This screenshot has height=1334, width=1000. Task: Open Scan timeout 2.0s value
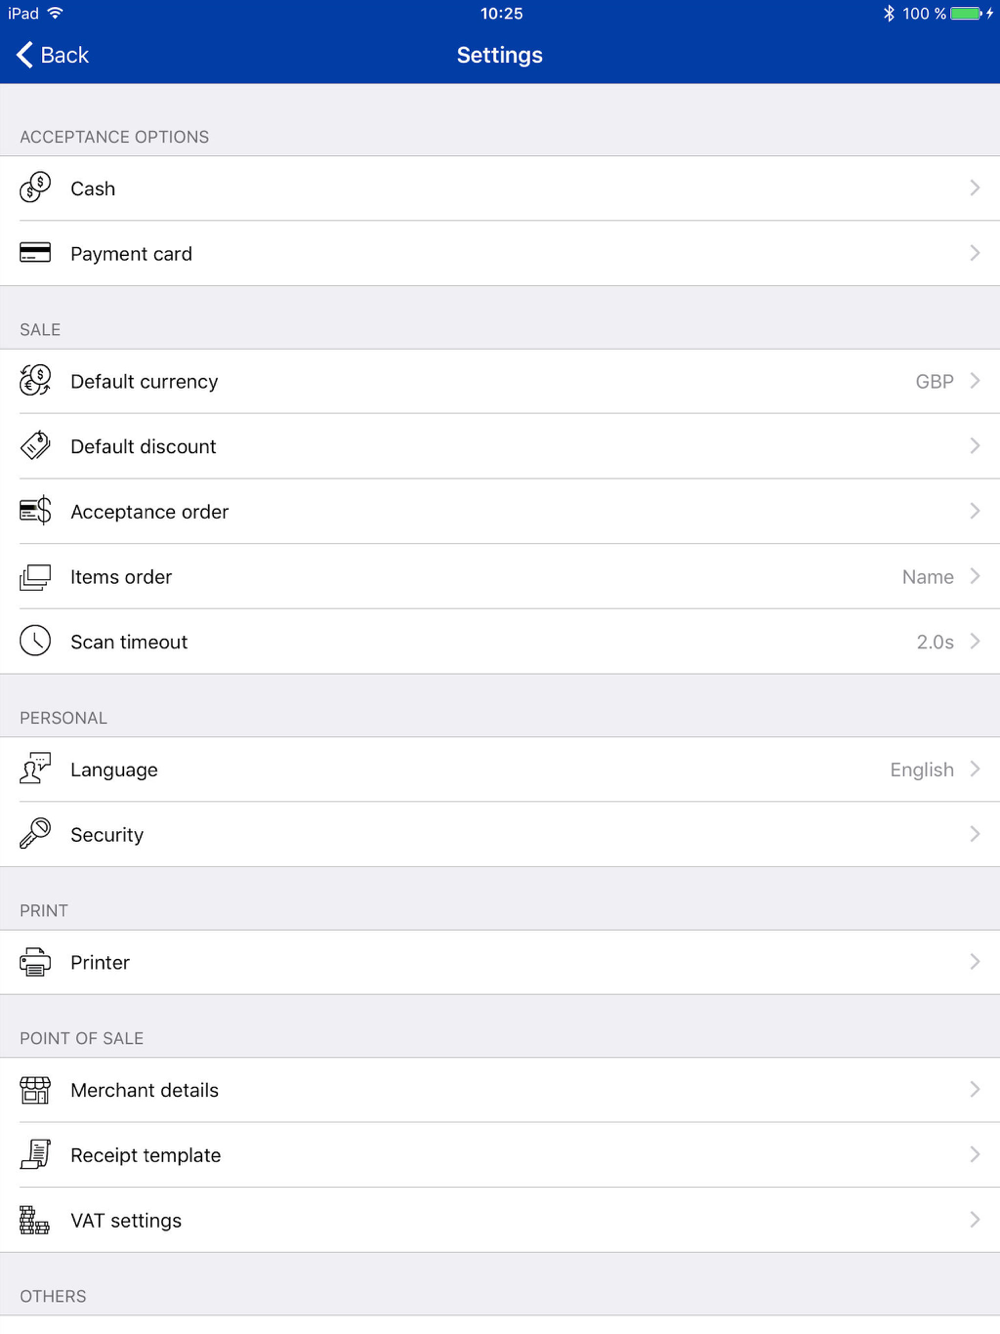pyautogui.click(x=935, y=642)
